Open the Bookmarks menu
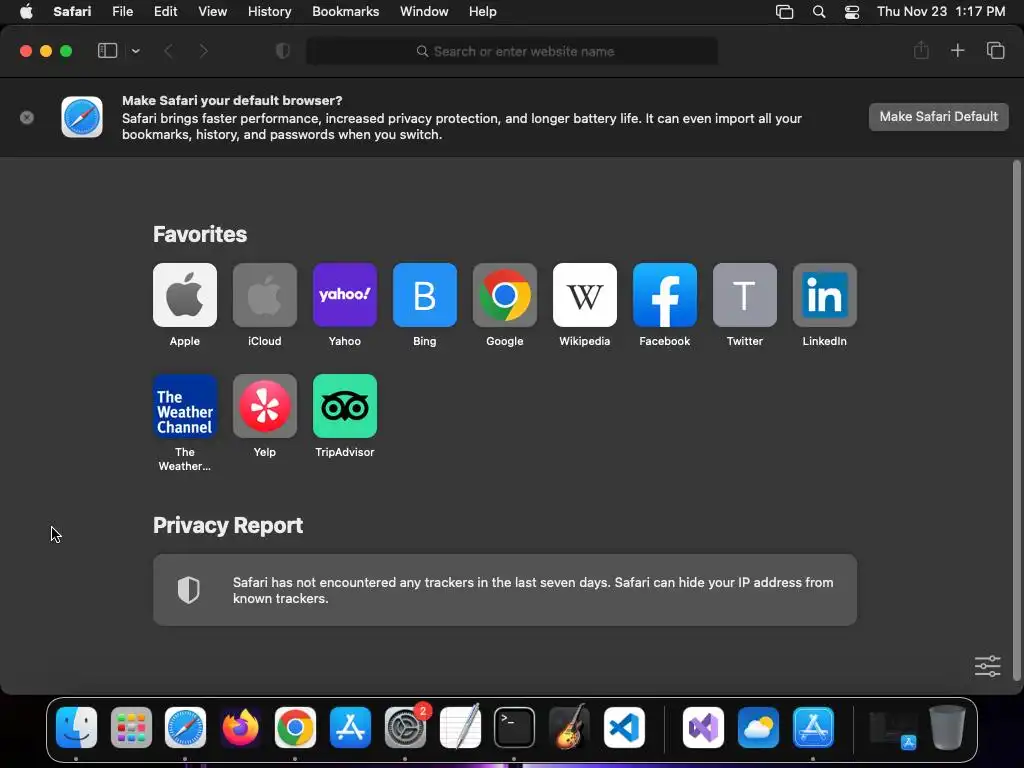Image resolution: width=1024 pixels, height=768 pixels. pos(345,12)
